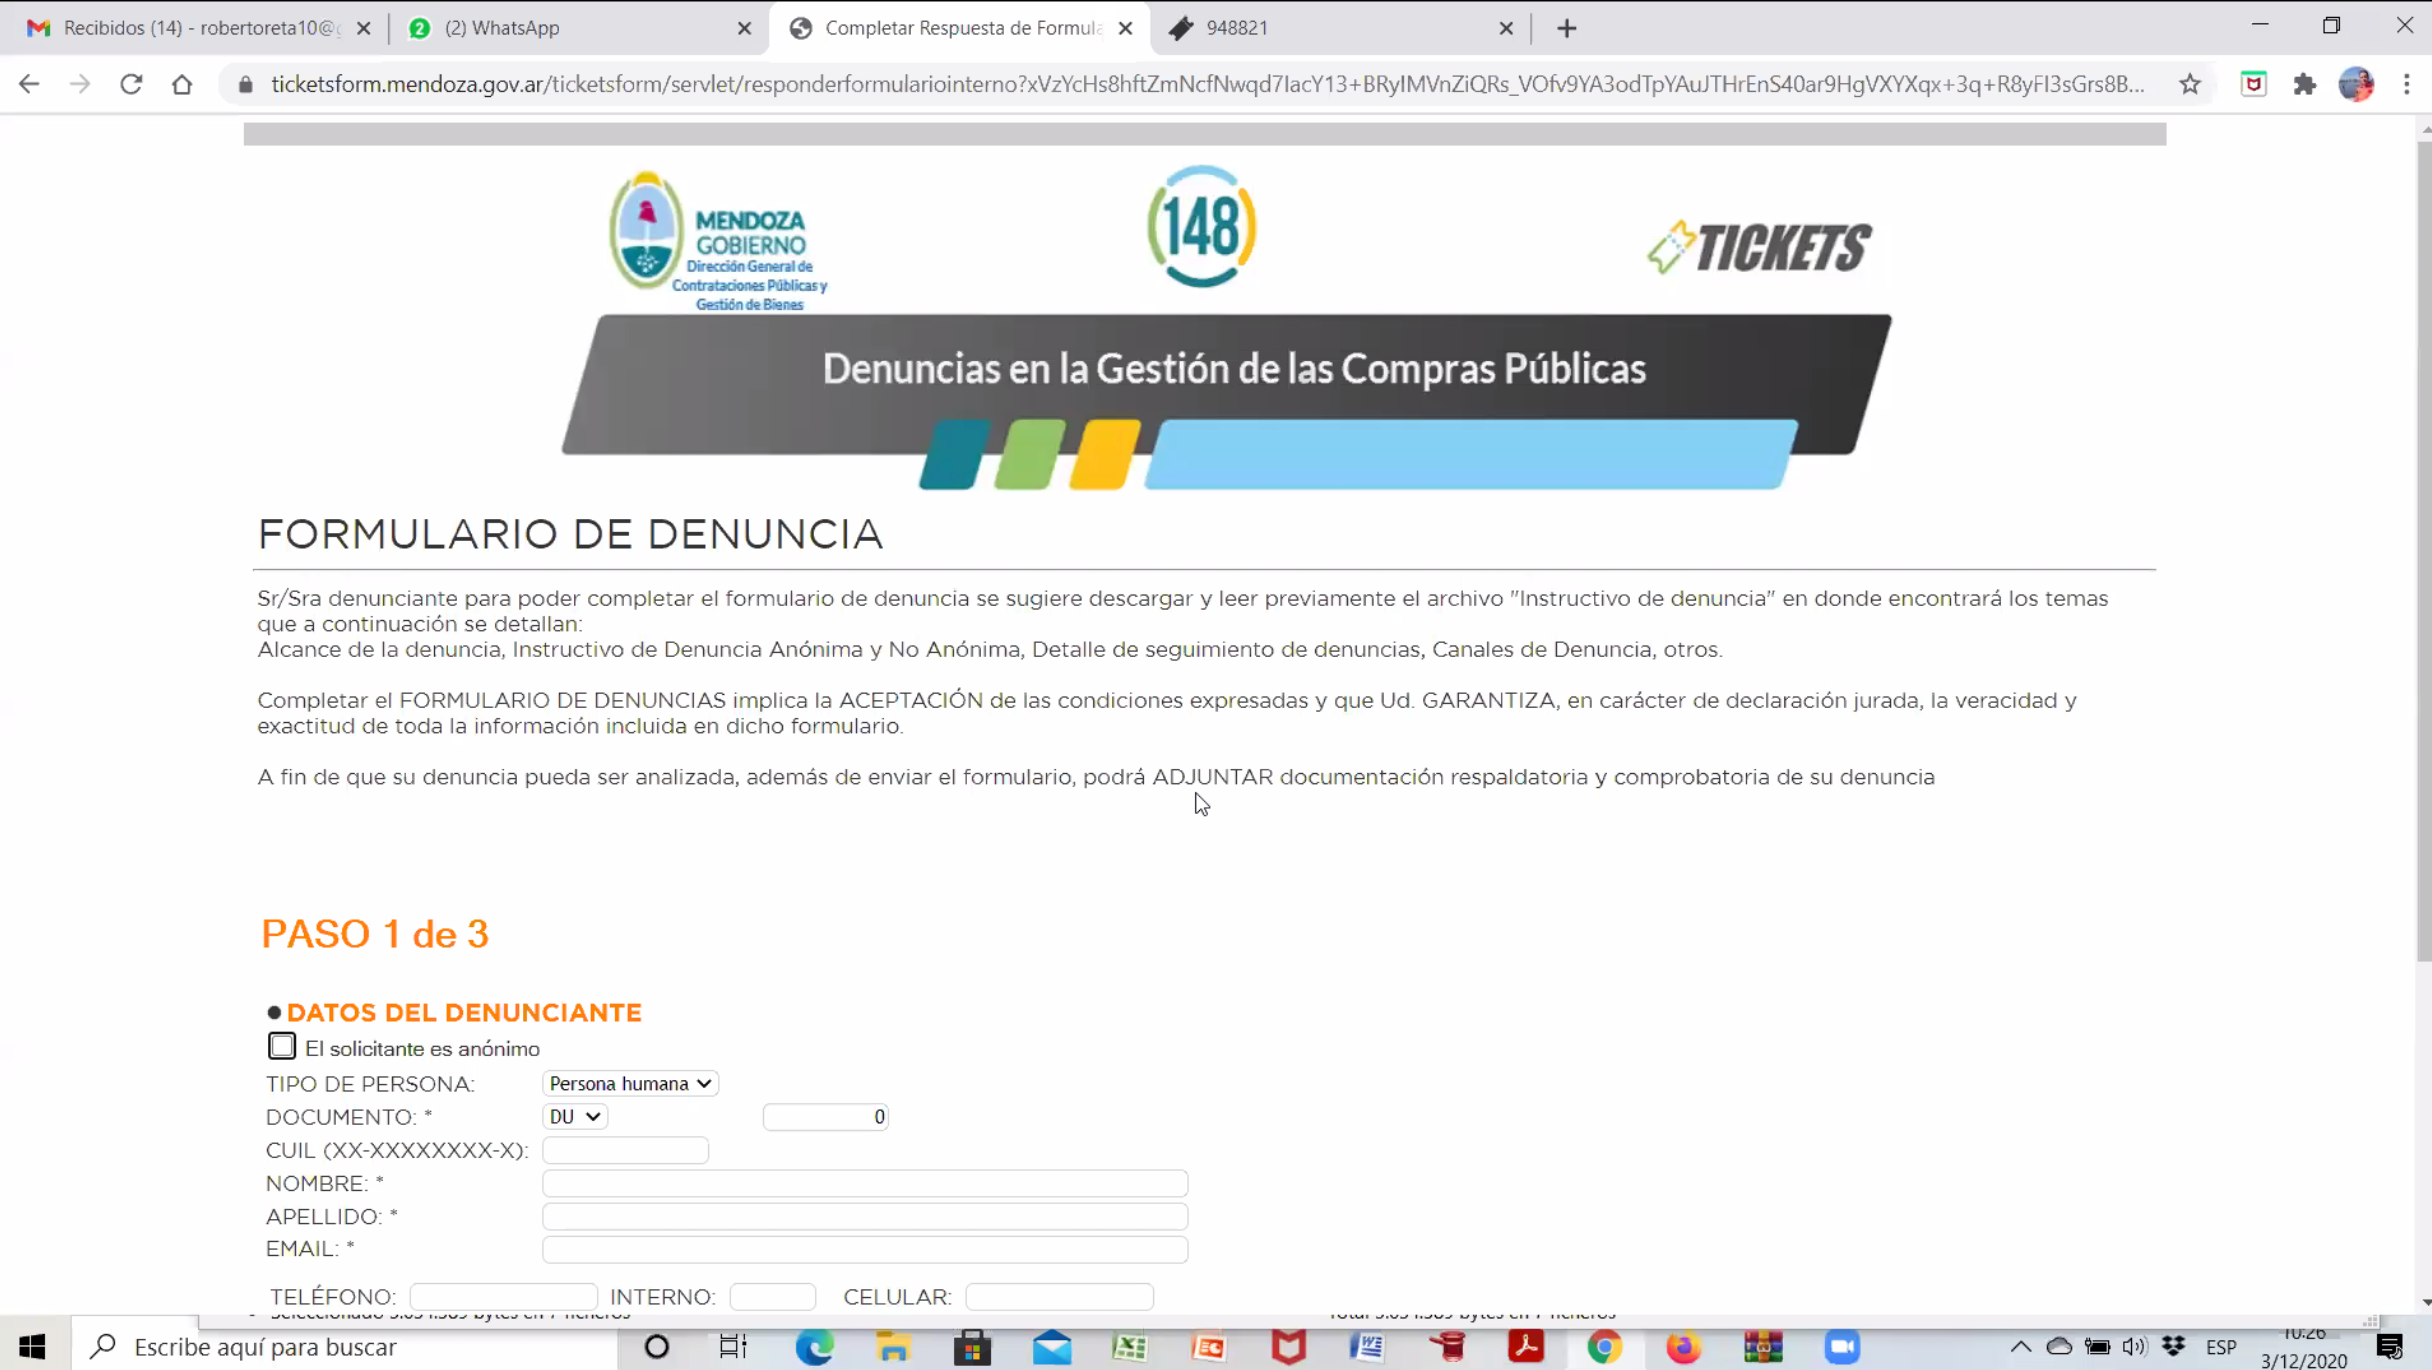The image size is (2432, 1370).
Task: Click the 148 logo
Action: pyautogui.click(x=1202, y=227)
